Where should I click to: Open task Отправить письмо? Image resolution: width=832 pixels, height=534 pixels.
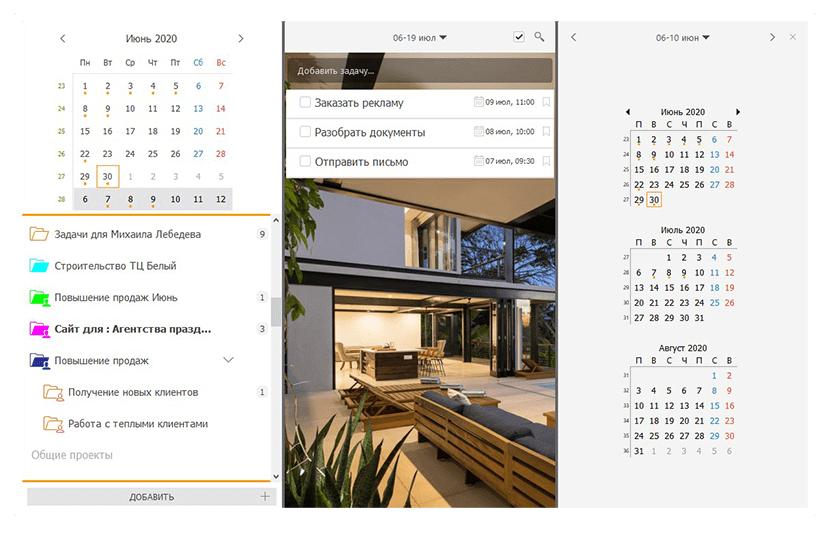(361, 162)
